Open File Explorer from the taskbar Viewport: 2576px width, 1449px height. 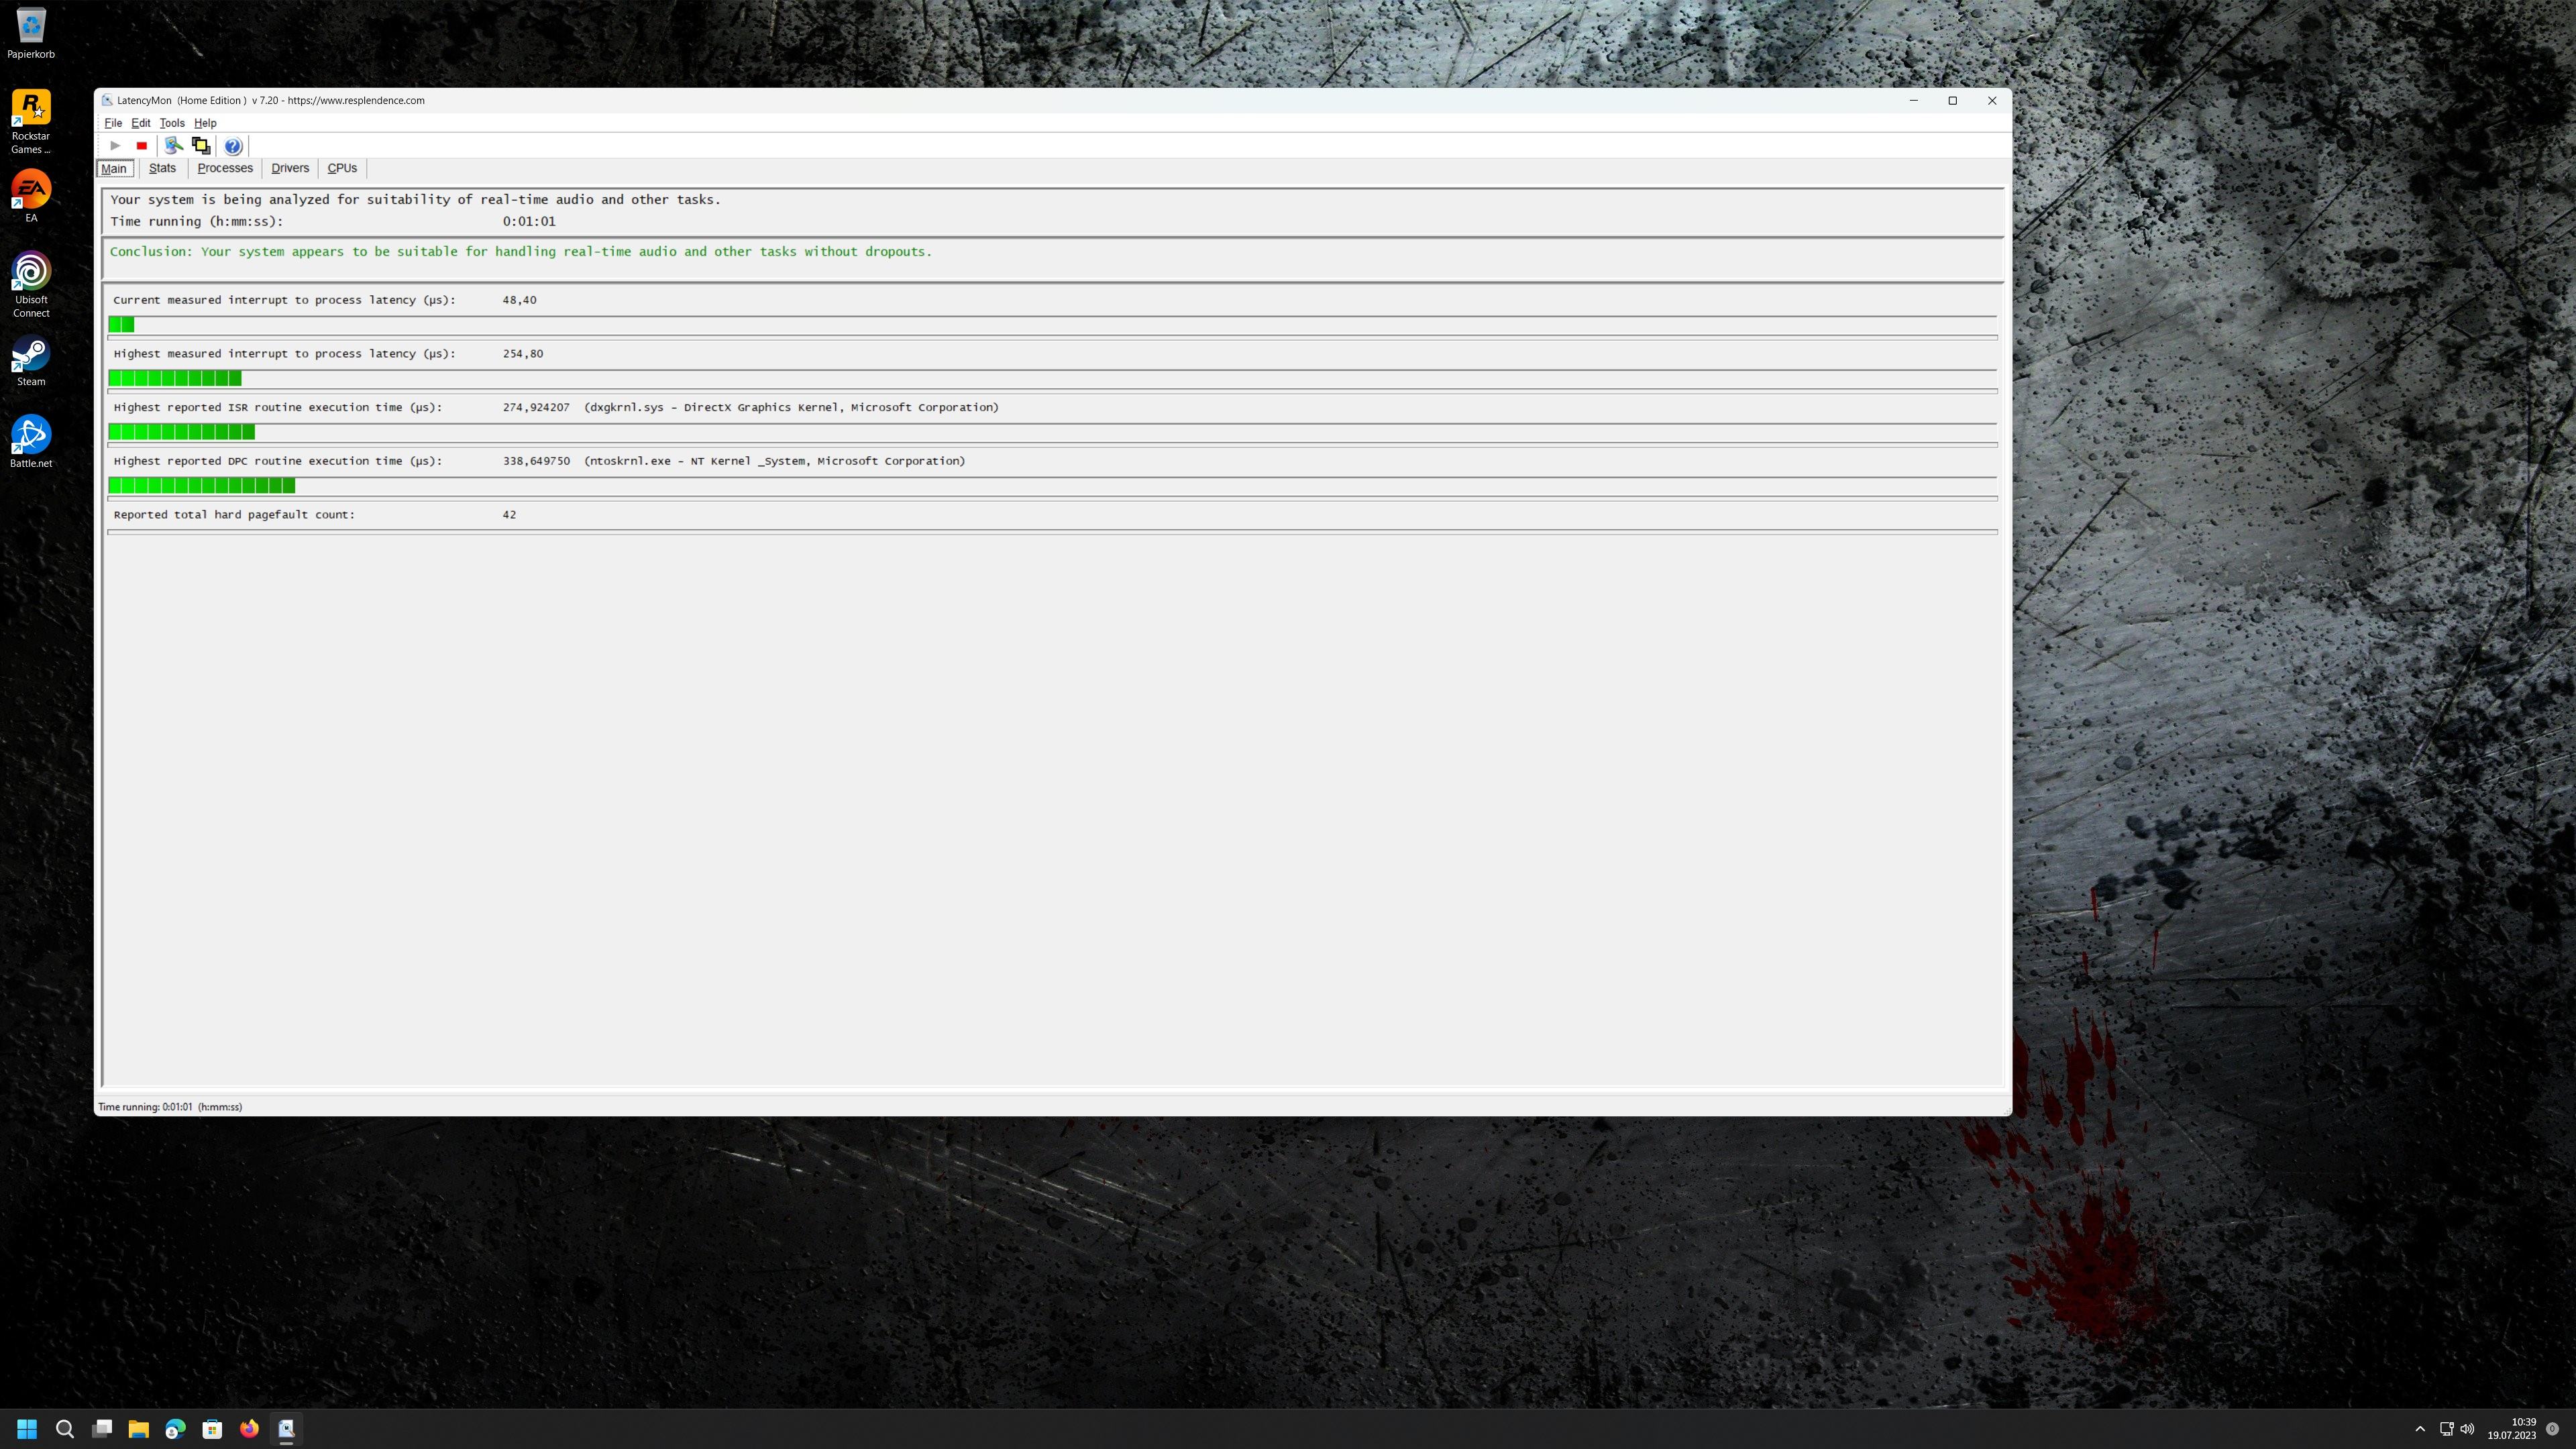point(138,1428)
